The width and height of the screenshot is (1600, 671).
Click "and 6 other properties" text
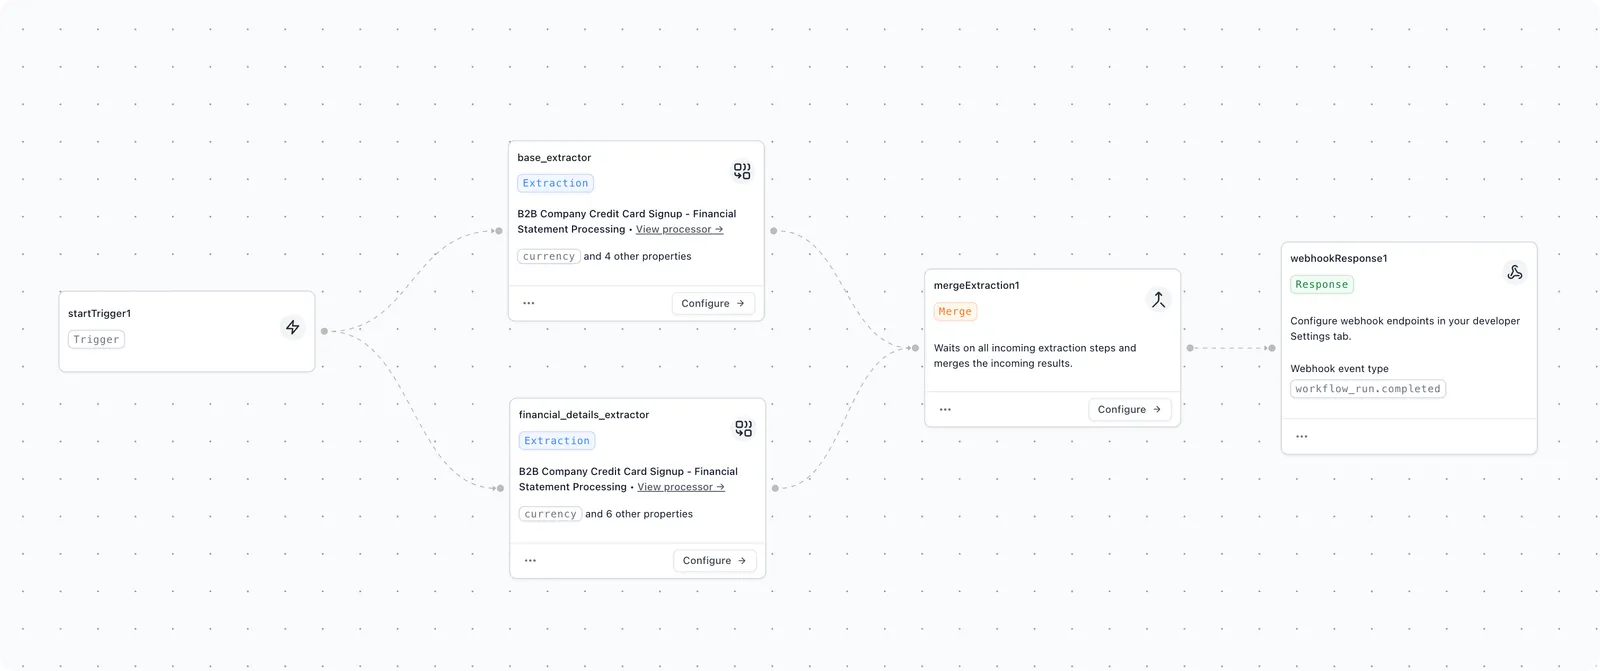639,514
